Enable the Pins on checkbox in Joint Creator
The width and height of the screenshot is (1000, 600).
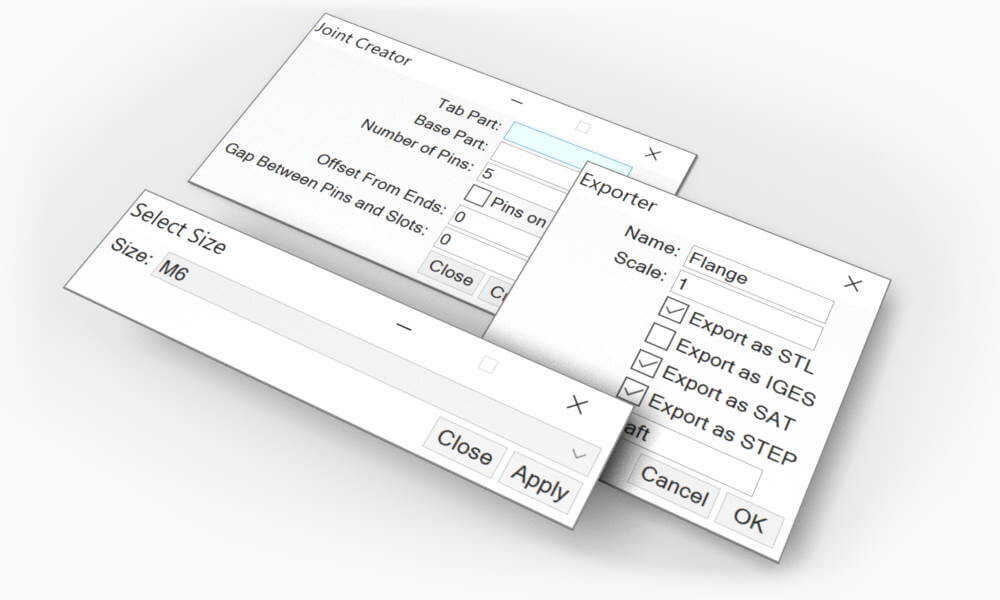476,196
